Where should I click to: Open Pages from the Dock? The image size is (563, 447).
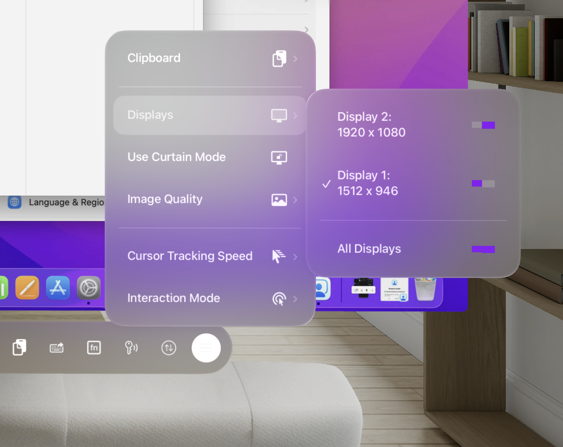pyautogui.click(x=27, y=288)
